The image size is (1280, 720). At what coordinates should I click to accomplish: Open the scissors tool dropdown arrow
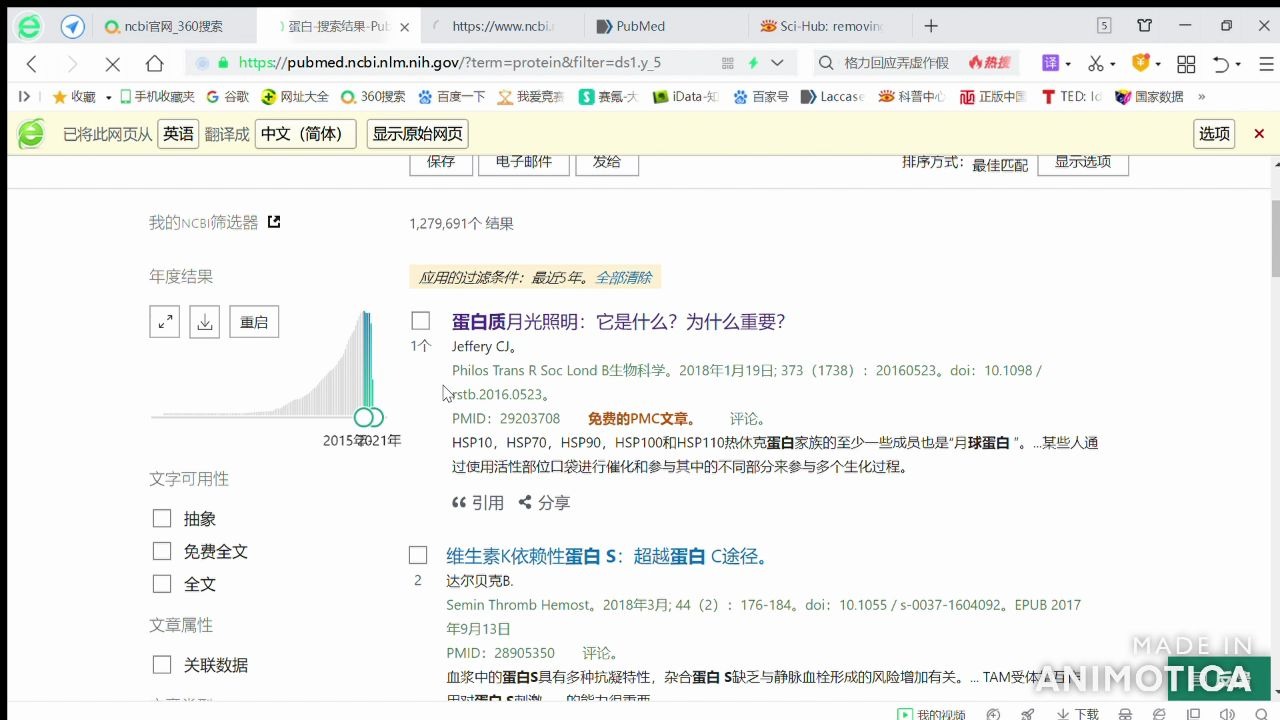(1113, 64)
